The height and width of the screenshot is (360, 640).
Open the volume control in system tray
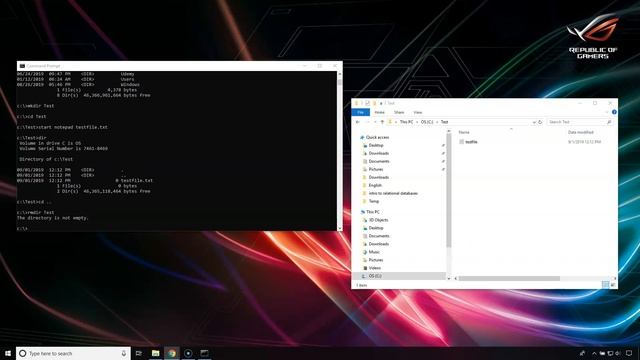coord(618,353)
